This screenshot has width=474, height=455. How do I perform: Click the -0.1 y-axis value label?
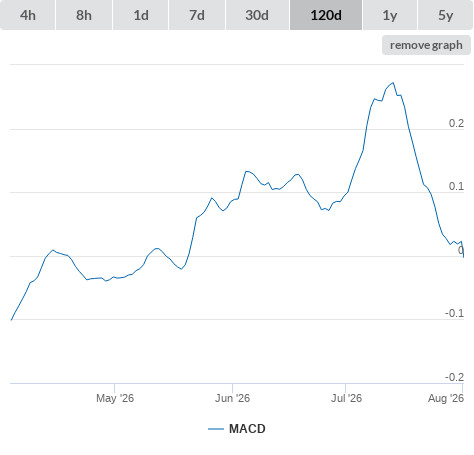click(454, 313)
